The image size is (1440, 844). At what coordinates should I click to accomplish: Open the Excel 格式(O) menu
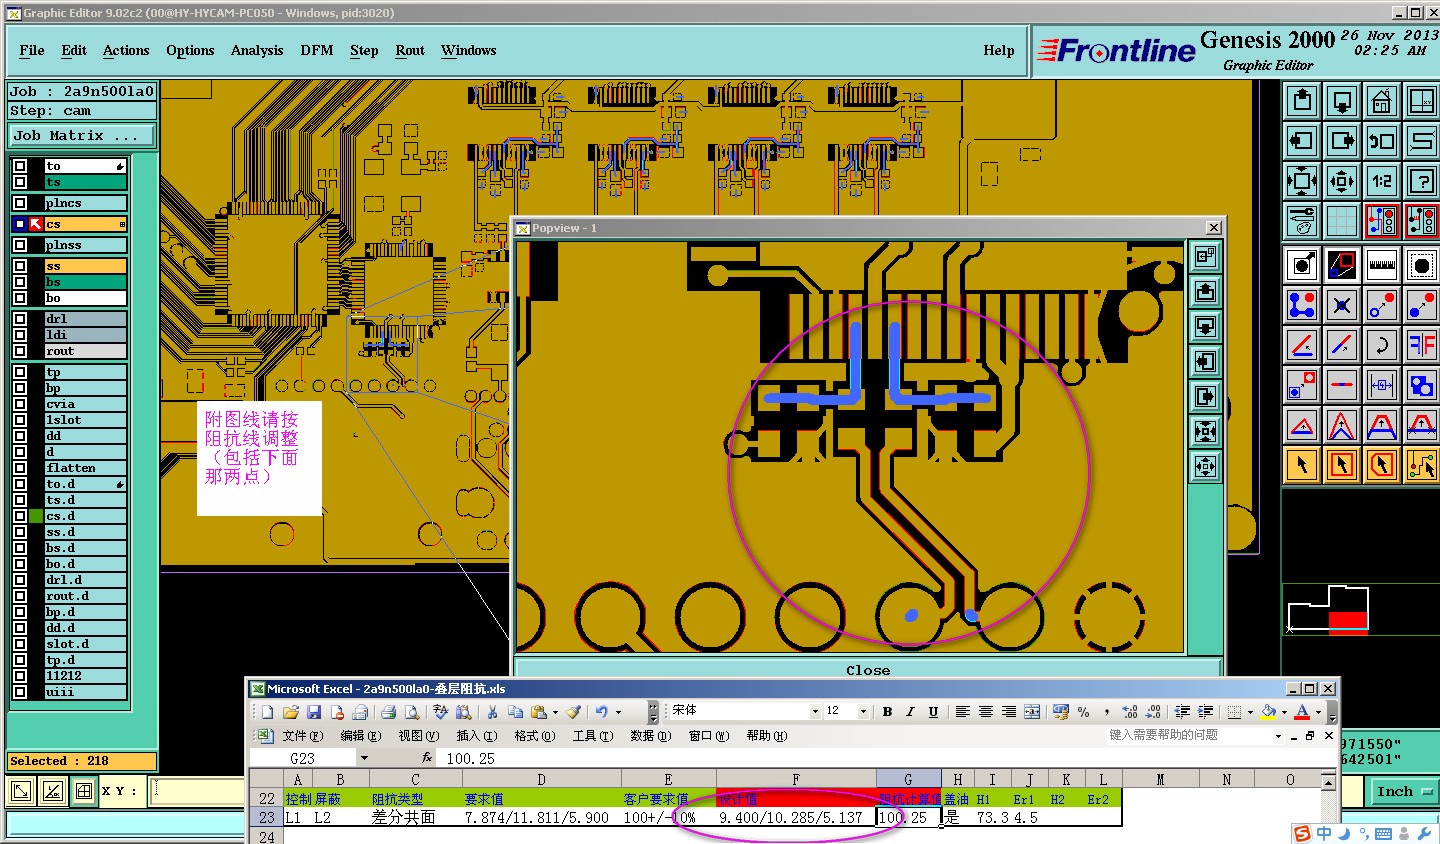[x=534, y=736]
